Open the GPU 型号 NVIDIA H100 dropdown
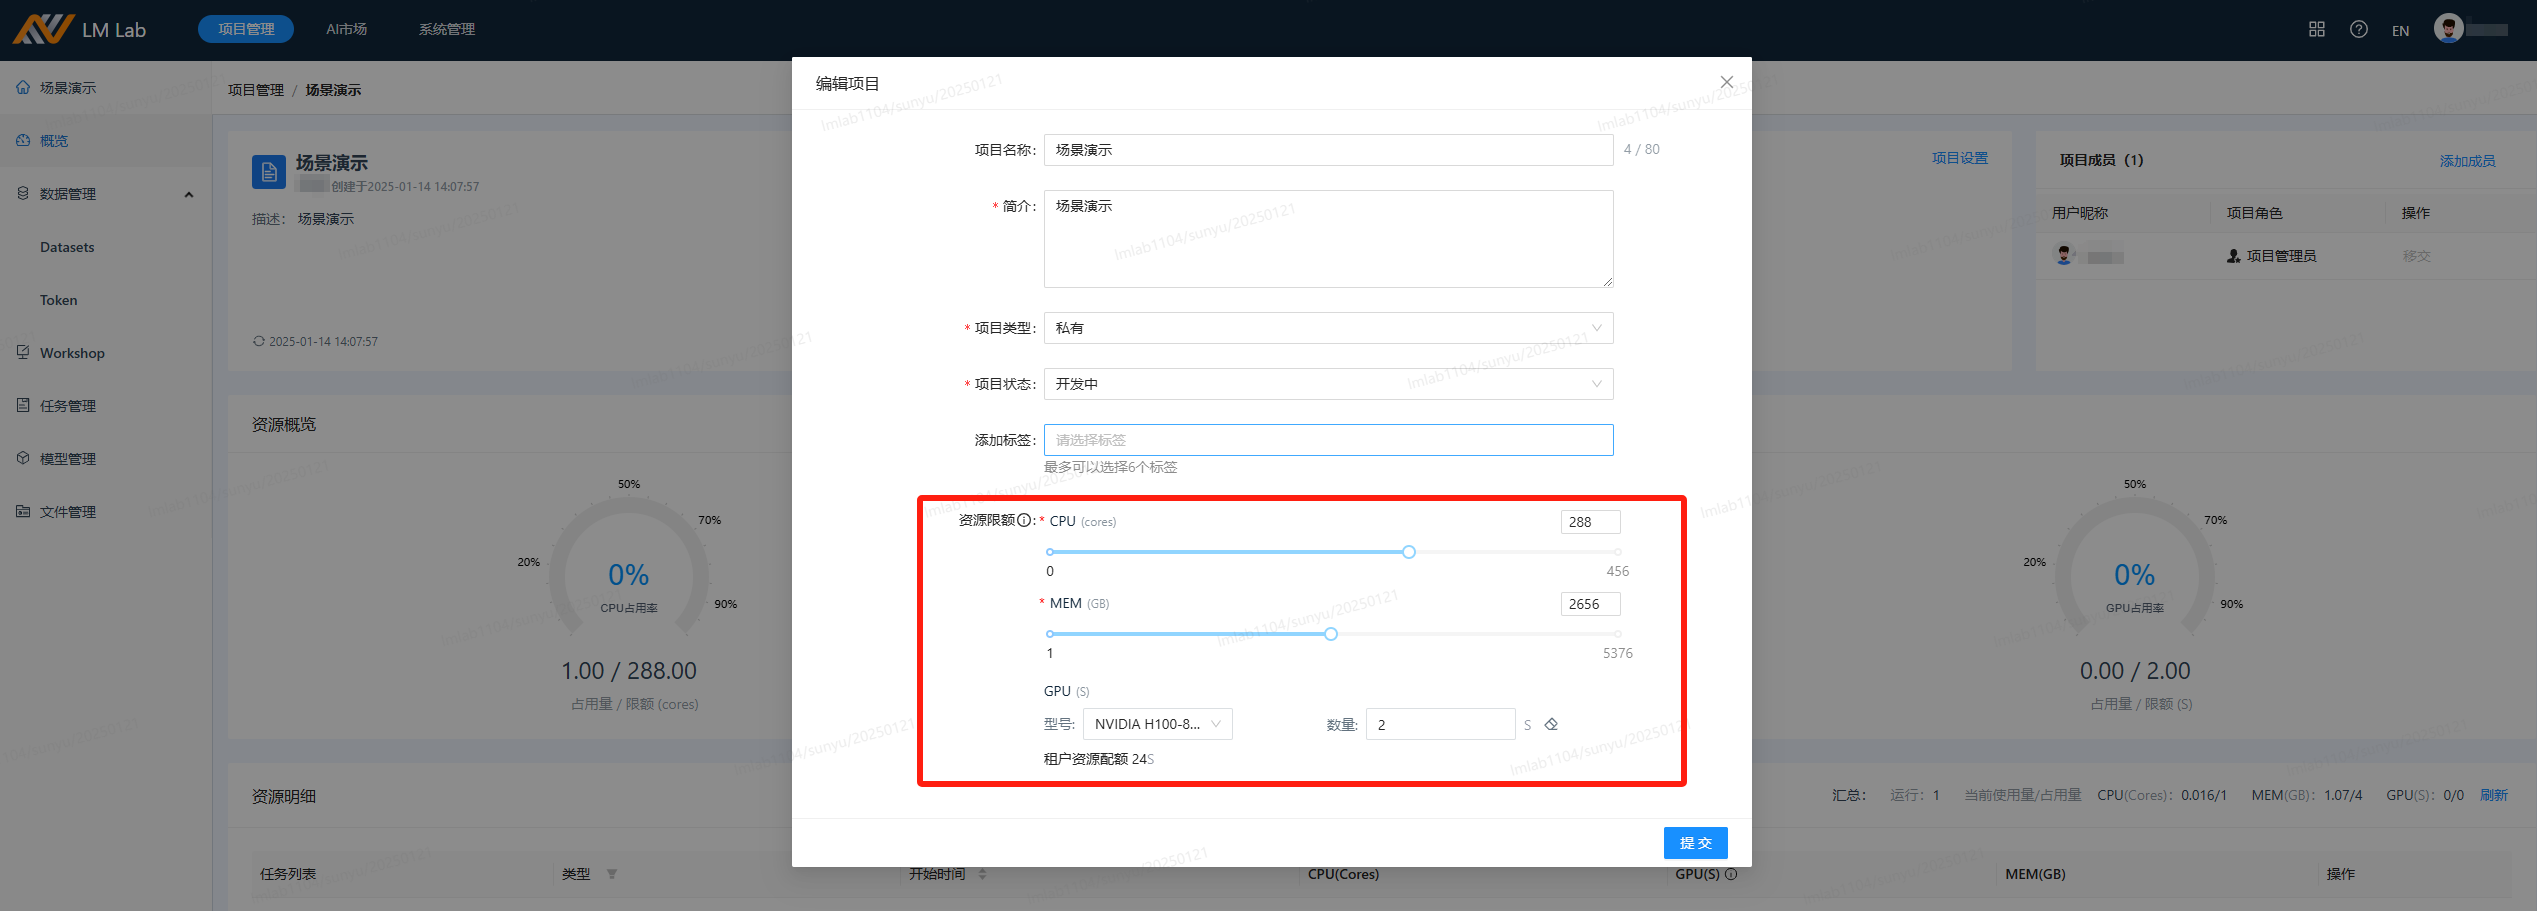This screenshot has height=911, width=2537. [x=1157, y=724]
